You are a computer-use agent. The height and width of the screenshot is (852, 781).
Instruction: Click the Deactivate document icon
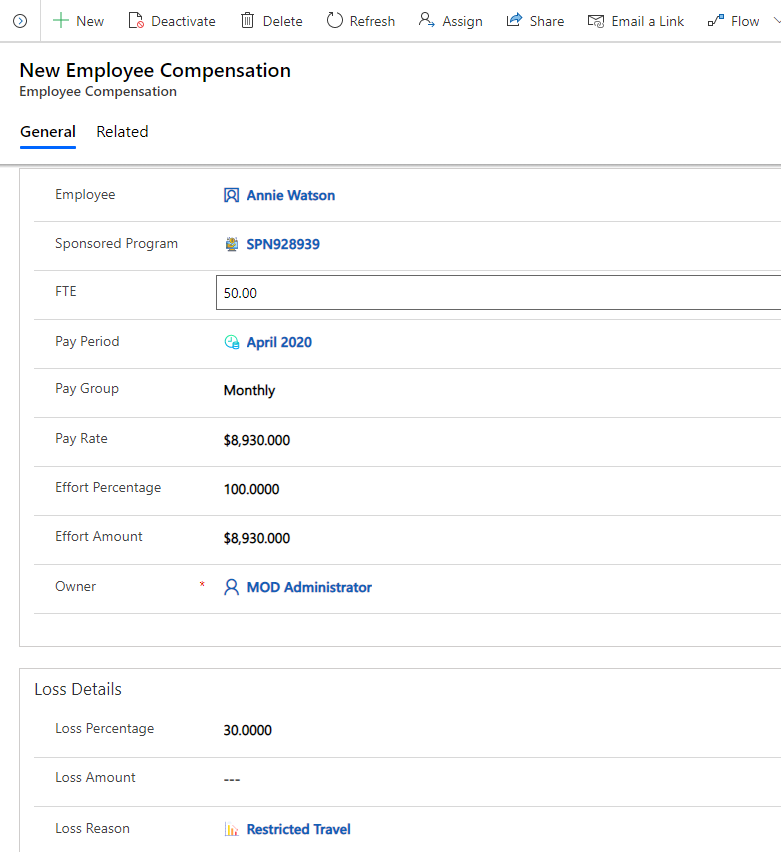pos(136,21)
